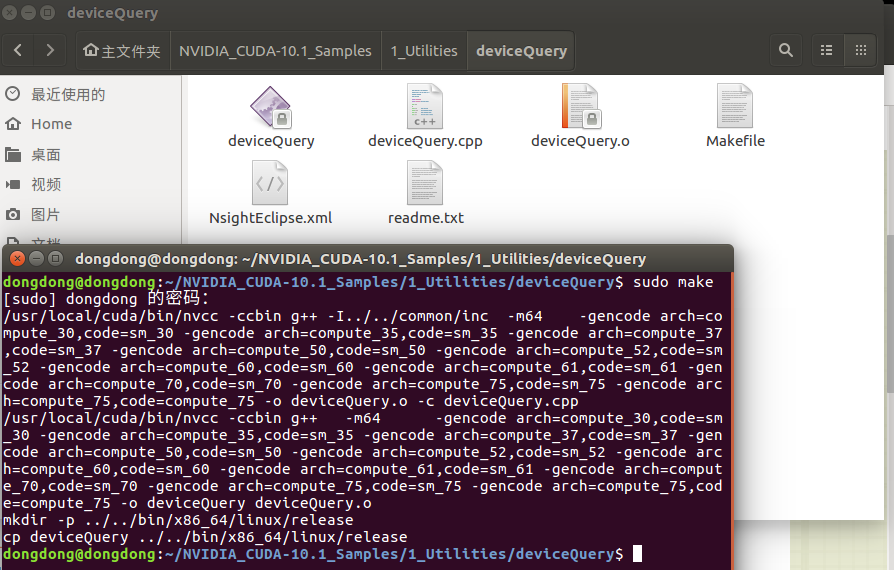Maximize the deviceQuery file manager window
Viewport: 894px width, 570px height.
pyautogui.click(x=48, y=13)
